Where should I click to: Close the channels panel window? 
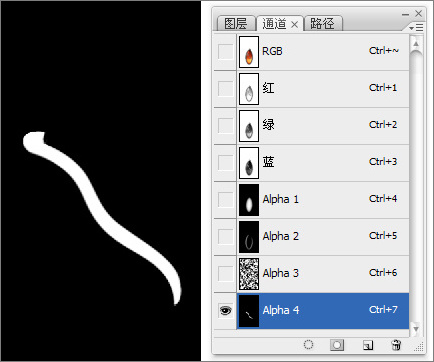coord(419,13)
